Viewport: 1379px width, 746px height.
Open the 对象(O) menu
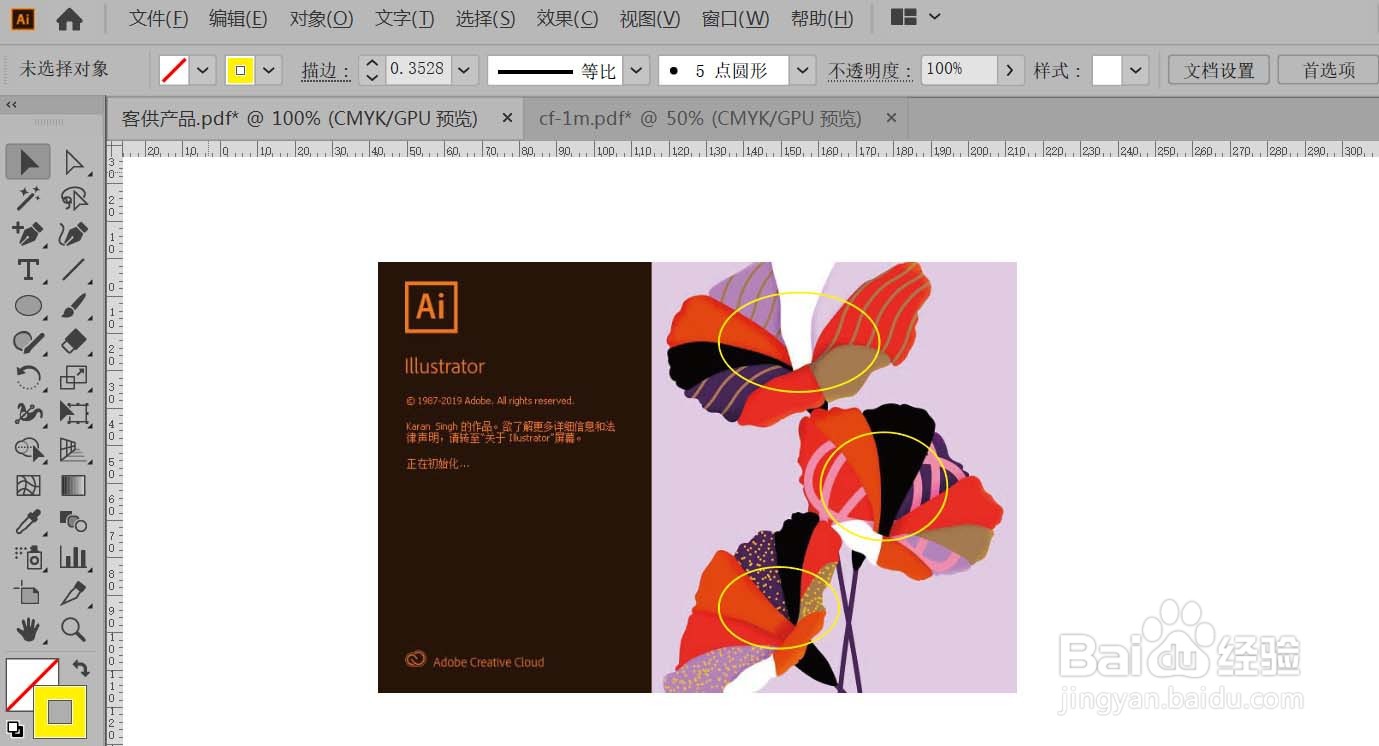point(322,19)
